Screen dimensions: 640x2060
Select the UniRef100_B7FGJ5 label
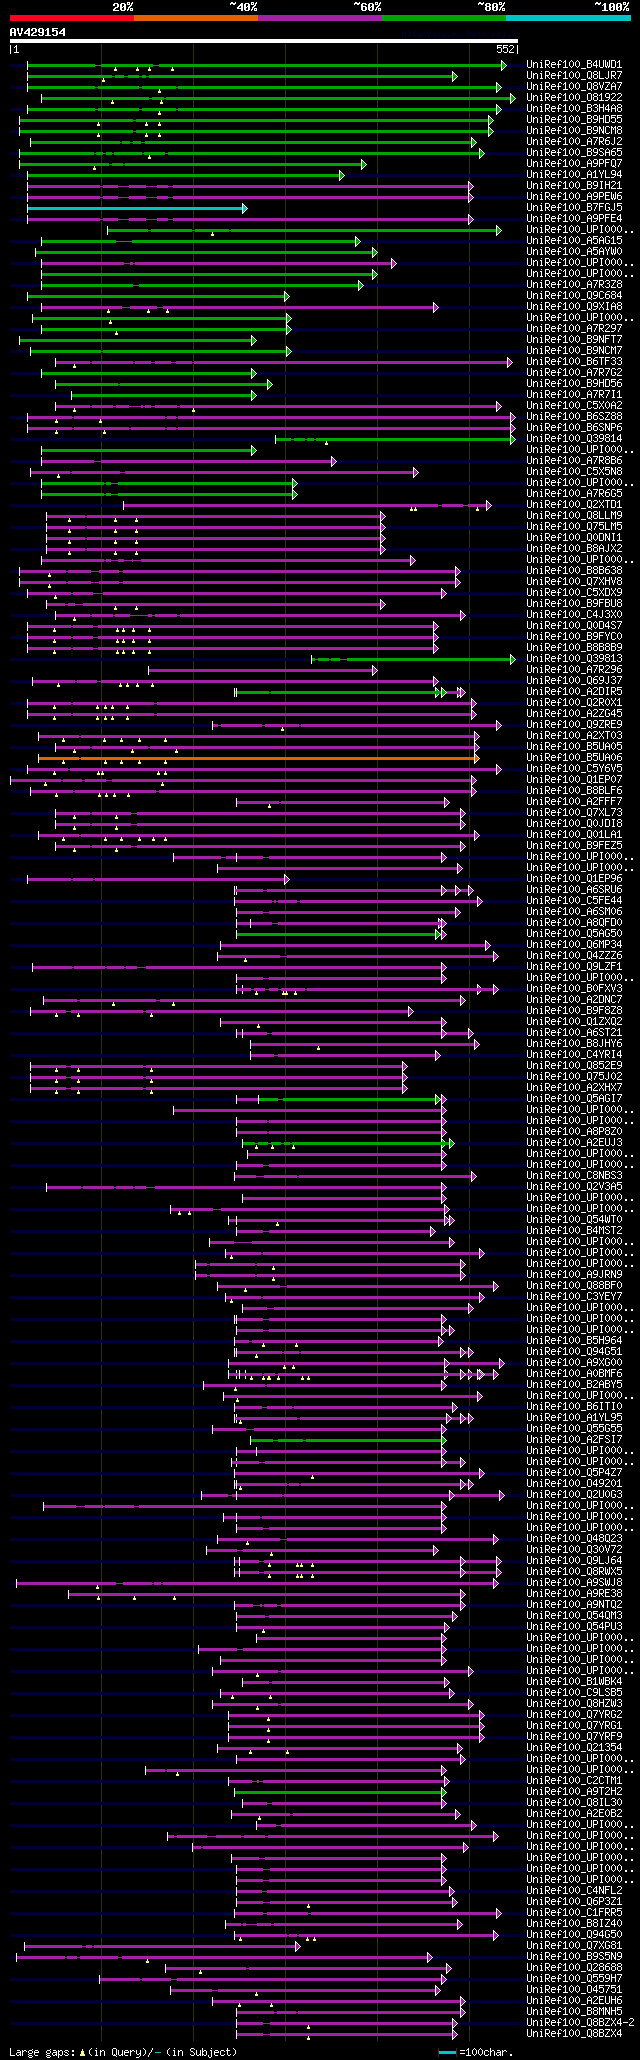[574, 208]
